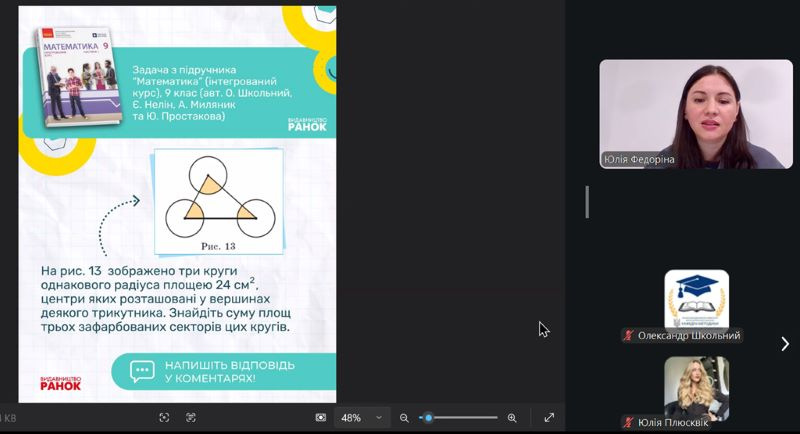Viewport: 800px width, 434px height.
Task: Zoom out with the minus magnifier icon
Action: (x=404, y=417)
